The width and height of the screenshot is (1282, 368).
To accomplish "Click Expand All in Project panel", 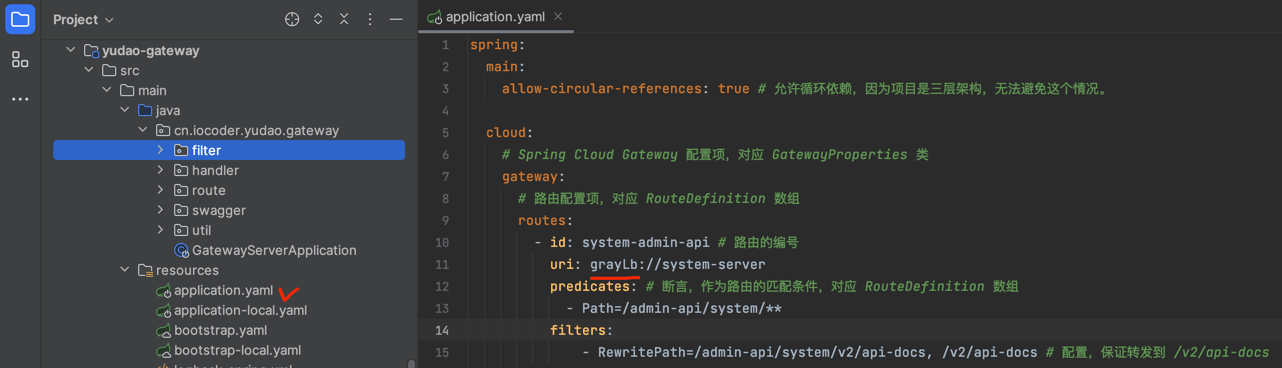I will click(x=318, y=19).
